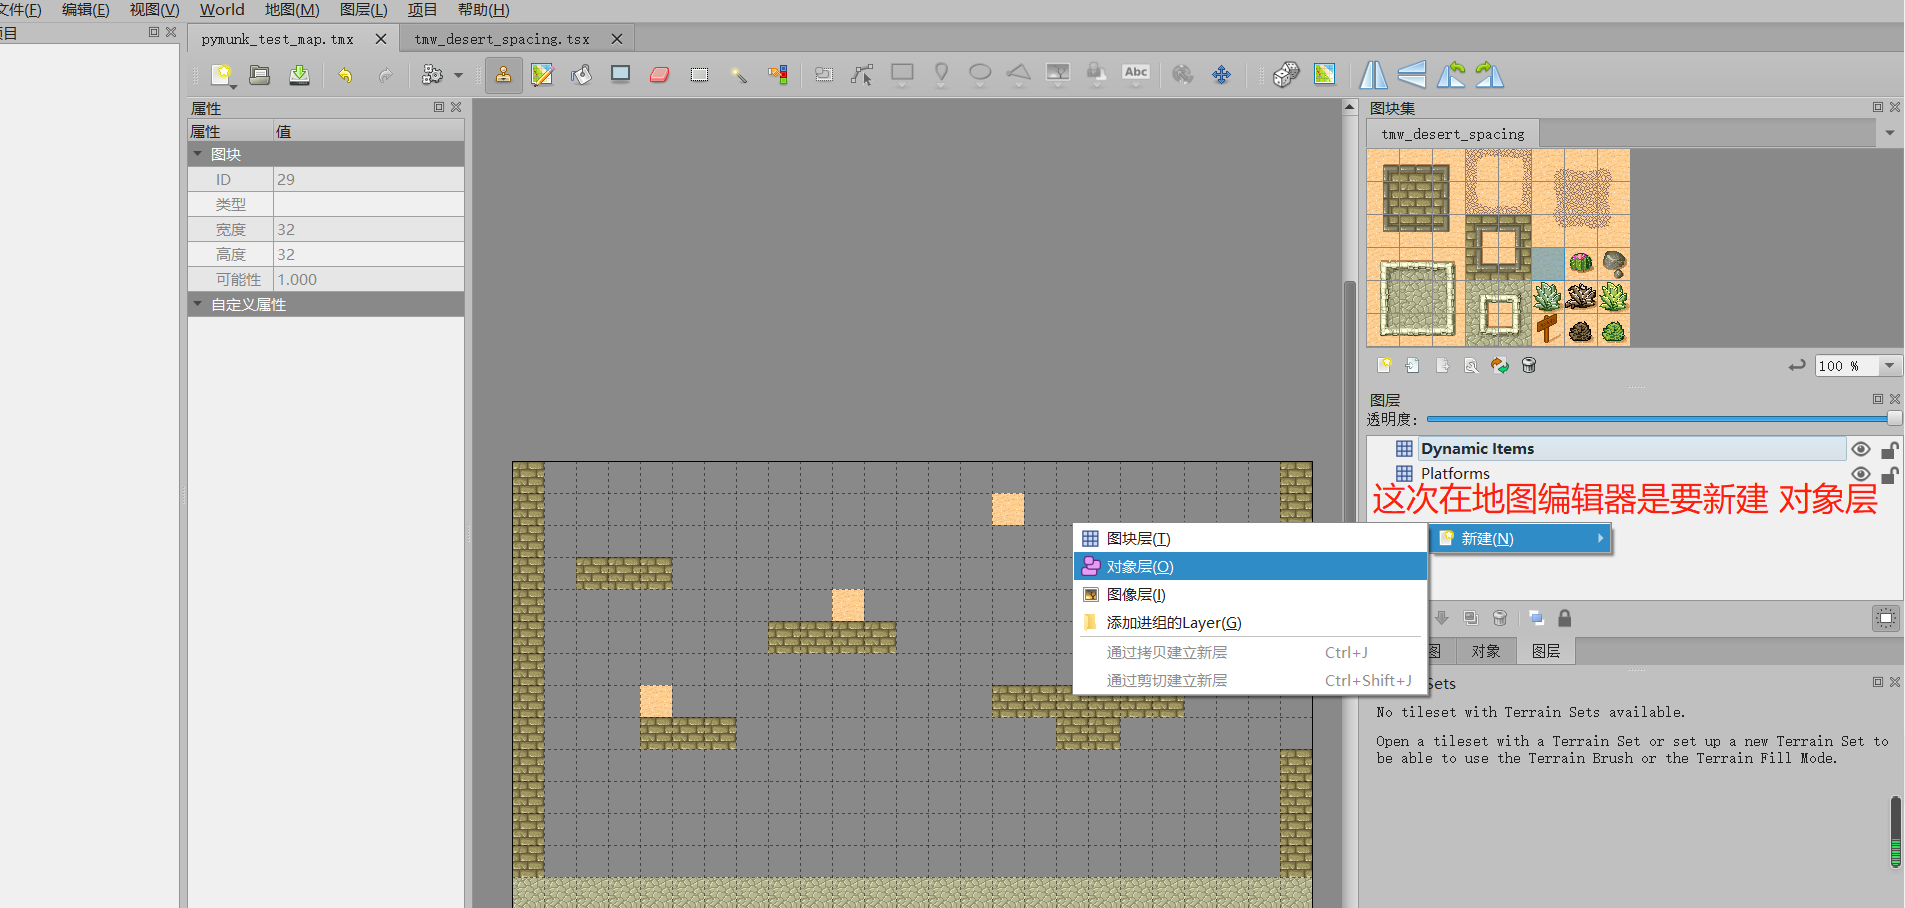Open the tileset selection dropdown
The image size is (1905, 908).
point(1890,132)
